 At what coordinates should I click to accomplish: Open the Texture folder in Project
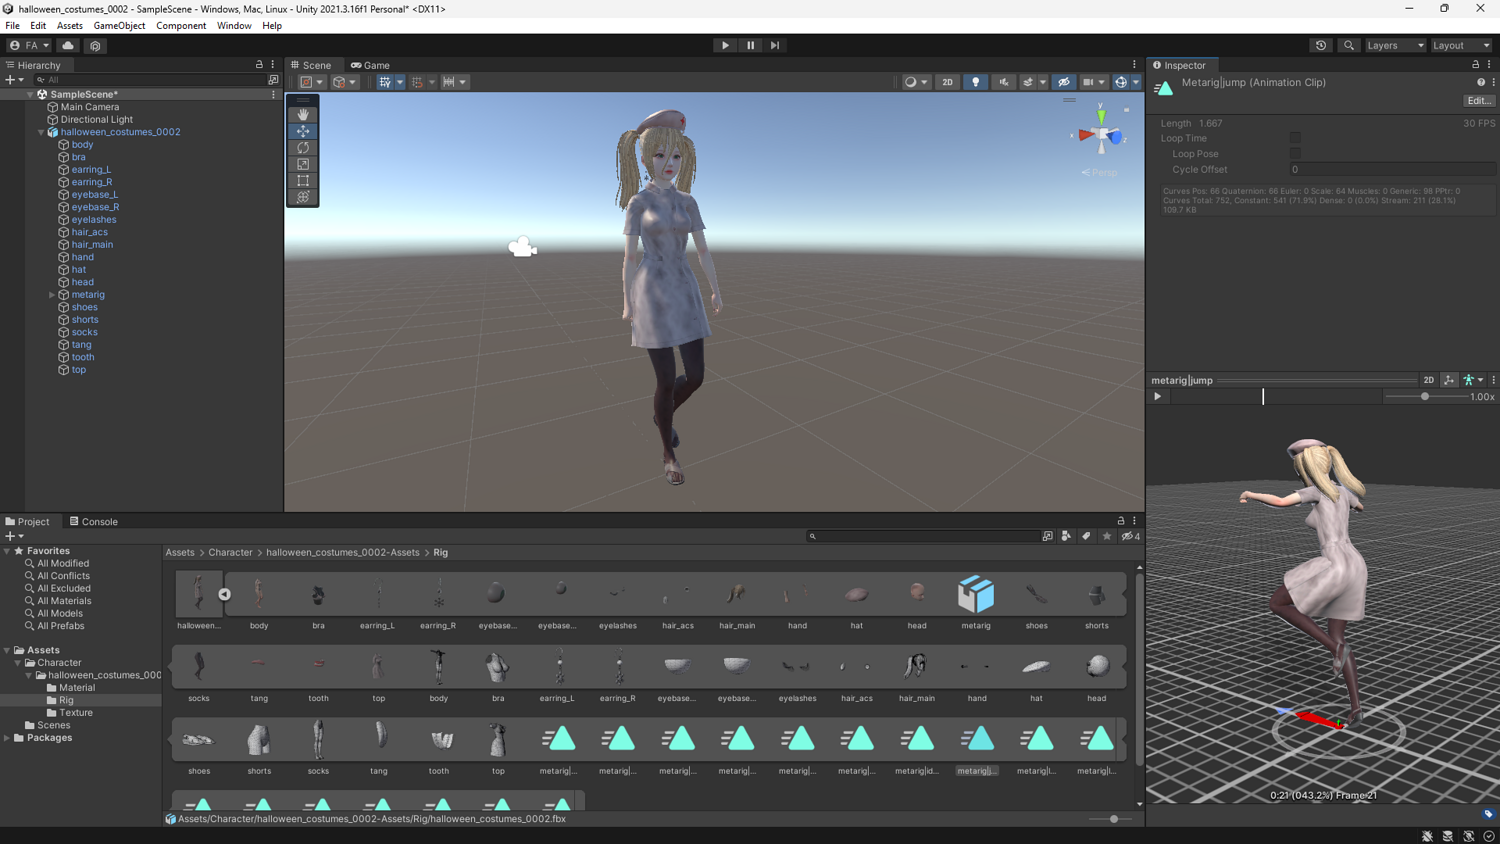pos(76,713)
